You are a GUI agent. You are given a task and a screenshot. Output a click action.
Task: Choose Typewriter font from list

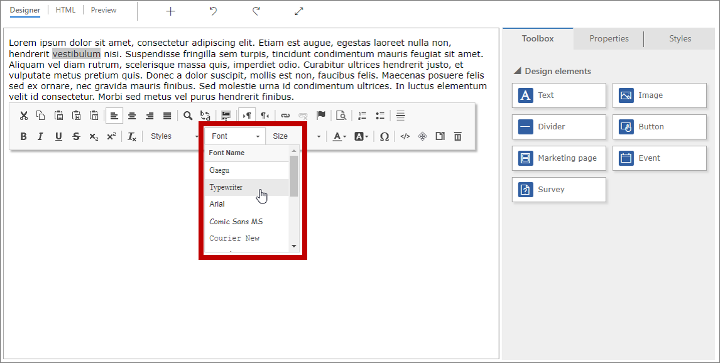[x=247, y=187]
